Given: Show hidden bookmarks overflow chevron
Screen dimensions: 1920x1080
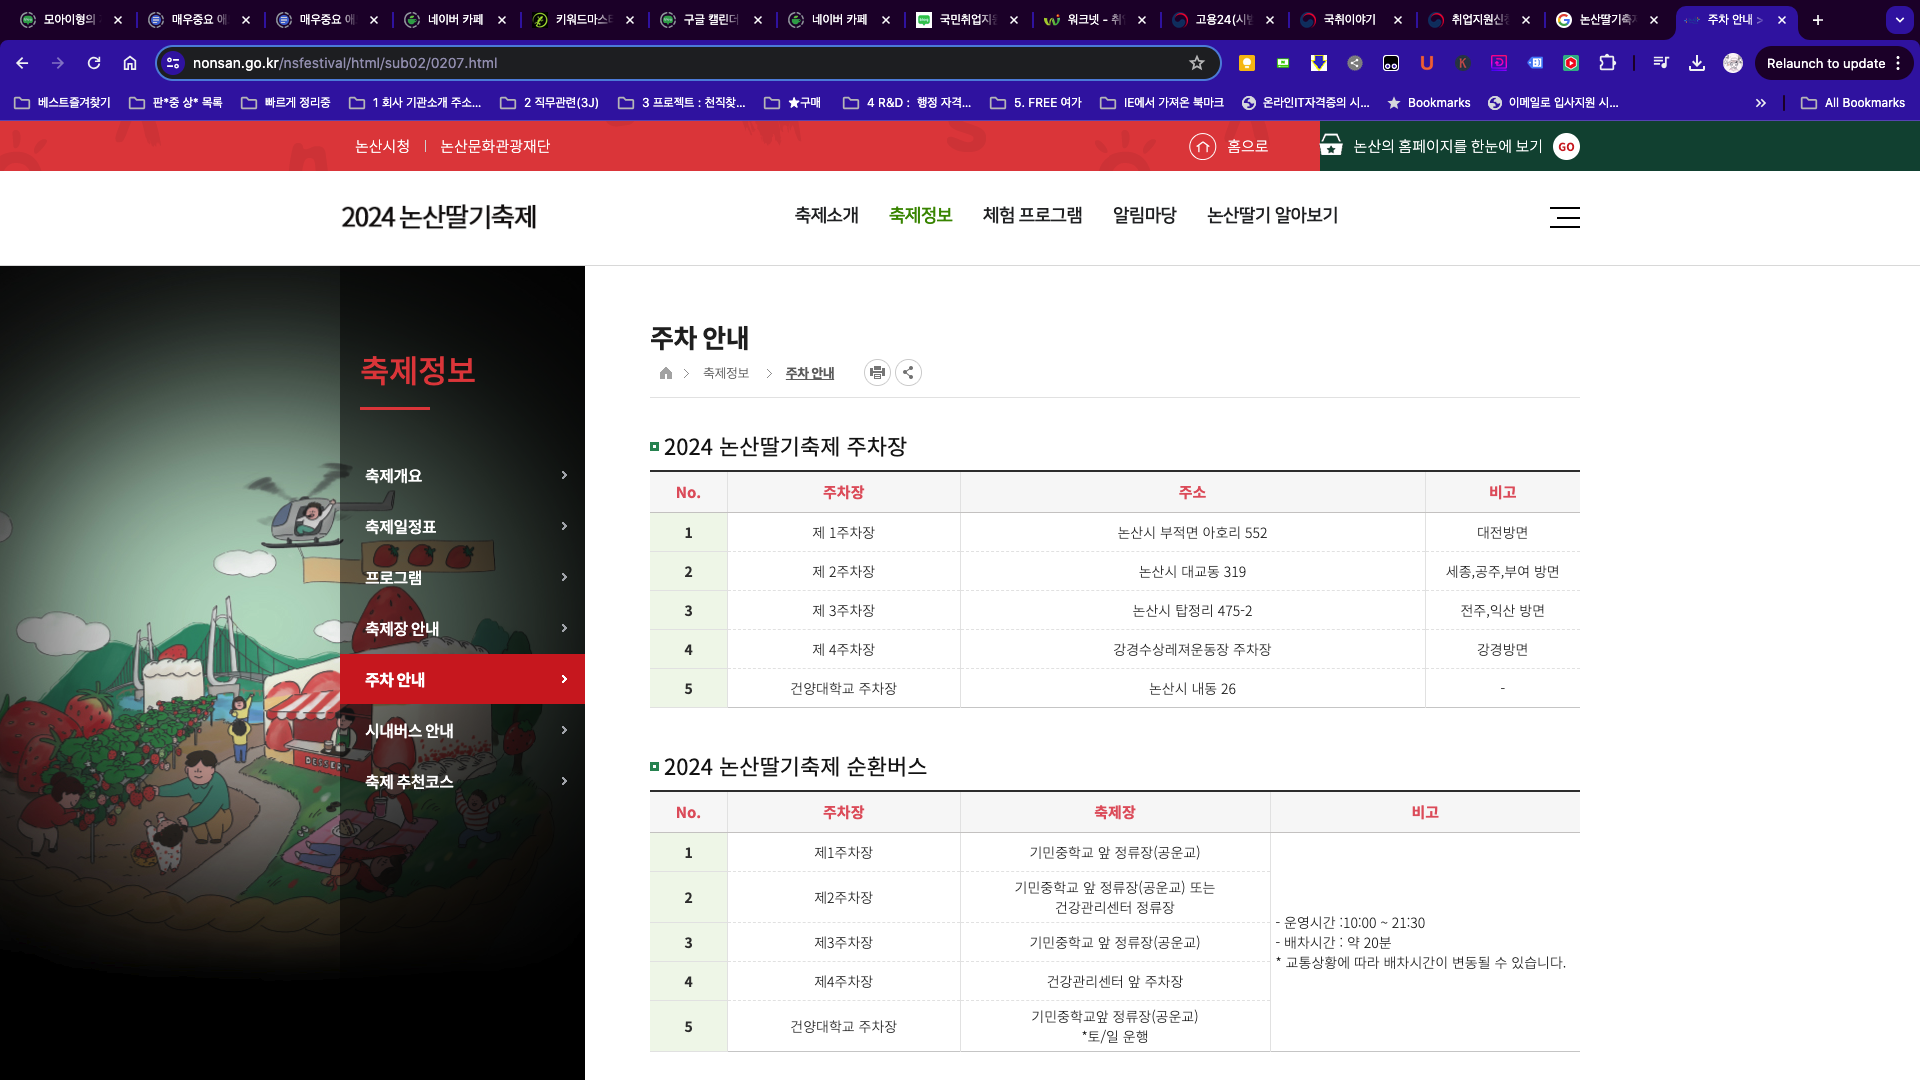Looking at the screenshot, I should (x=1761, y=103).
